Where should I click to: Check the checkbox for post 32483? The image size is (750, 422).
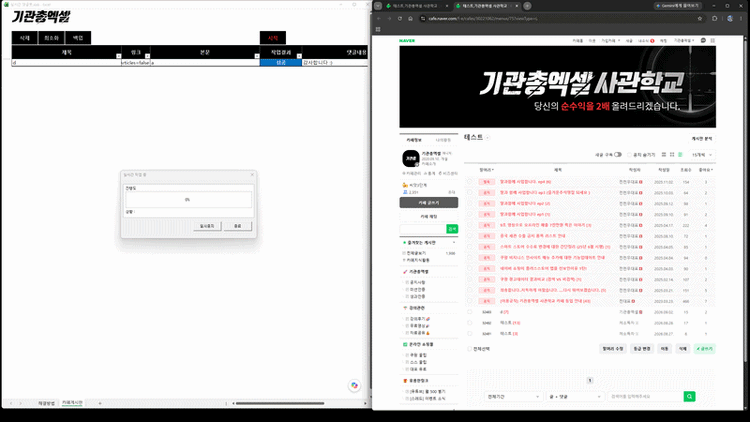pos(470,312)
